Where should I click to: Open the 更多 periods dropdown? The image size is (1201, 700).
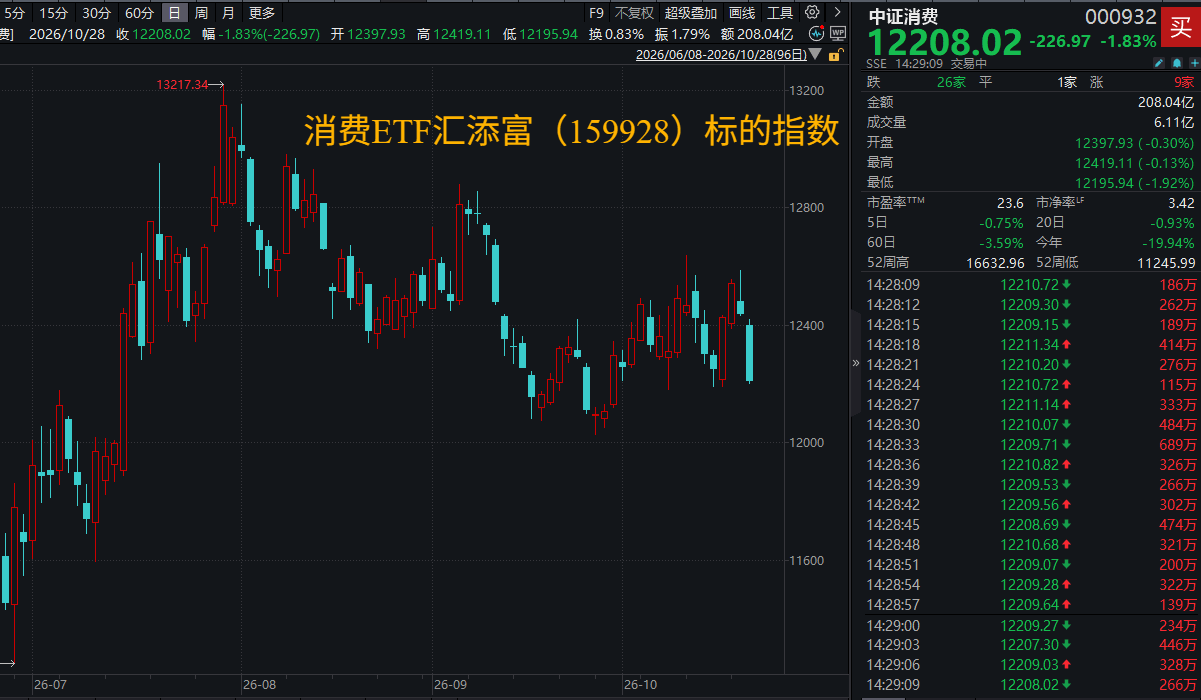[262, 13]
